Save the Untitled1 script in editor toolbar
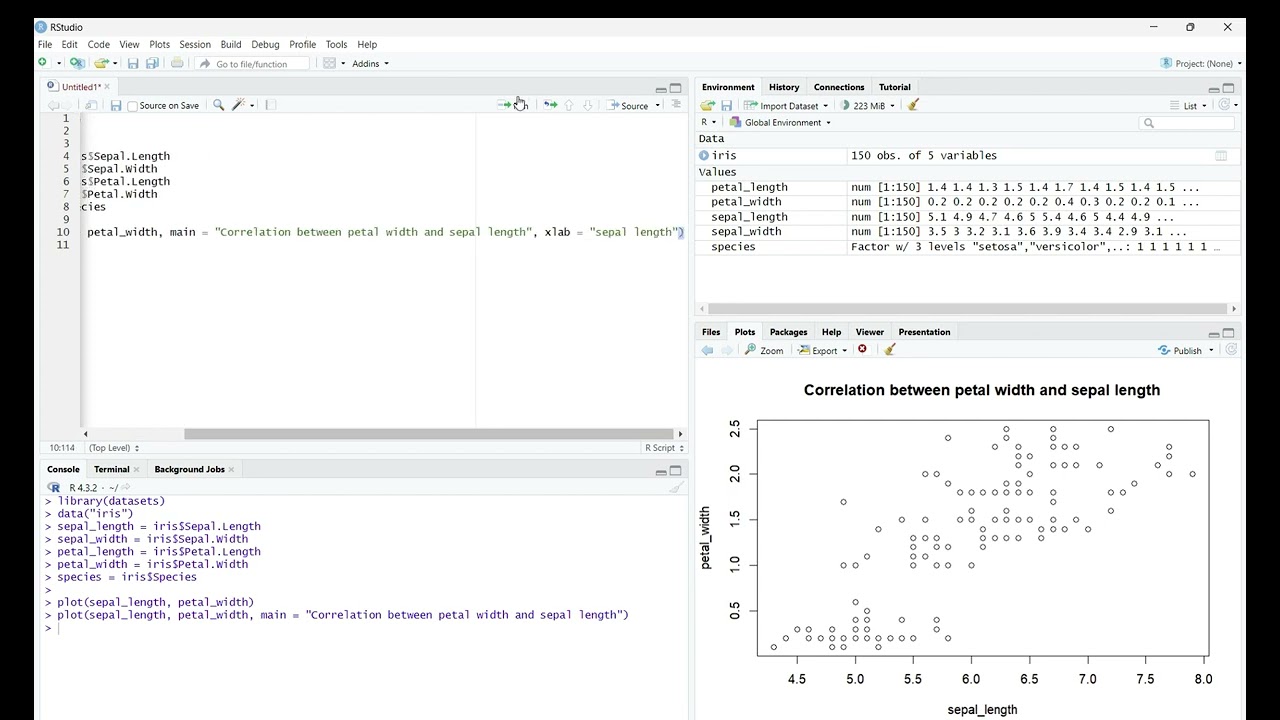Image resolution: width=1280 pixels, height=720 pixels. (116, 105)
